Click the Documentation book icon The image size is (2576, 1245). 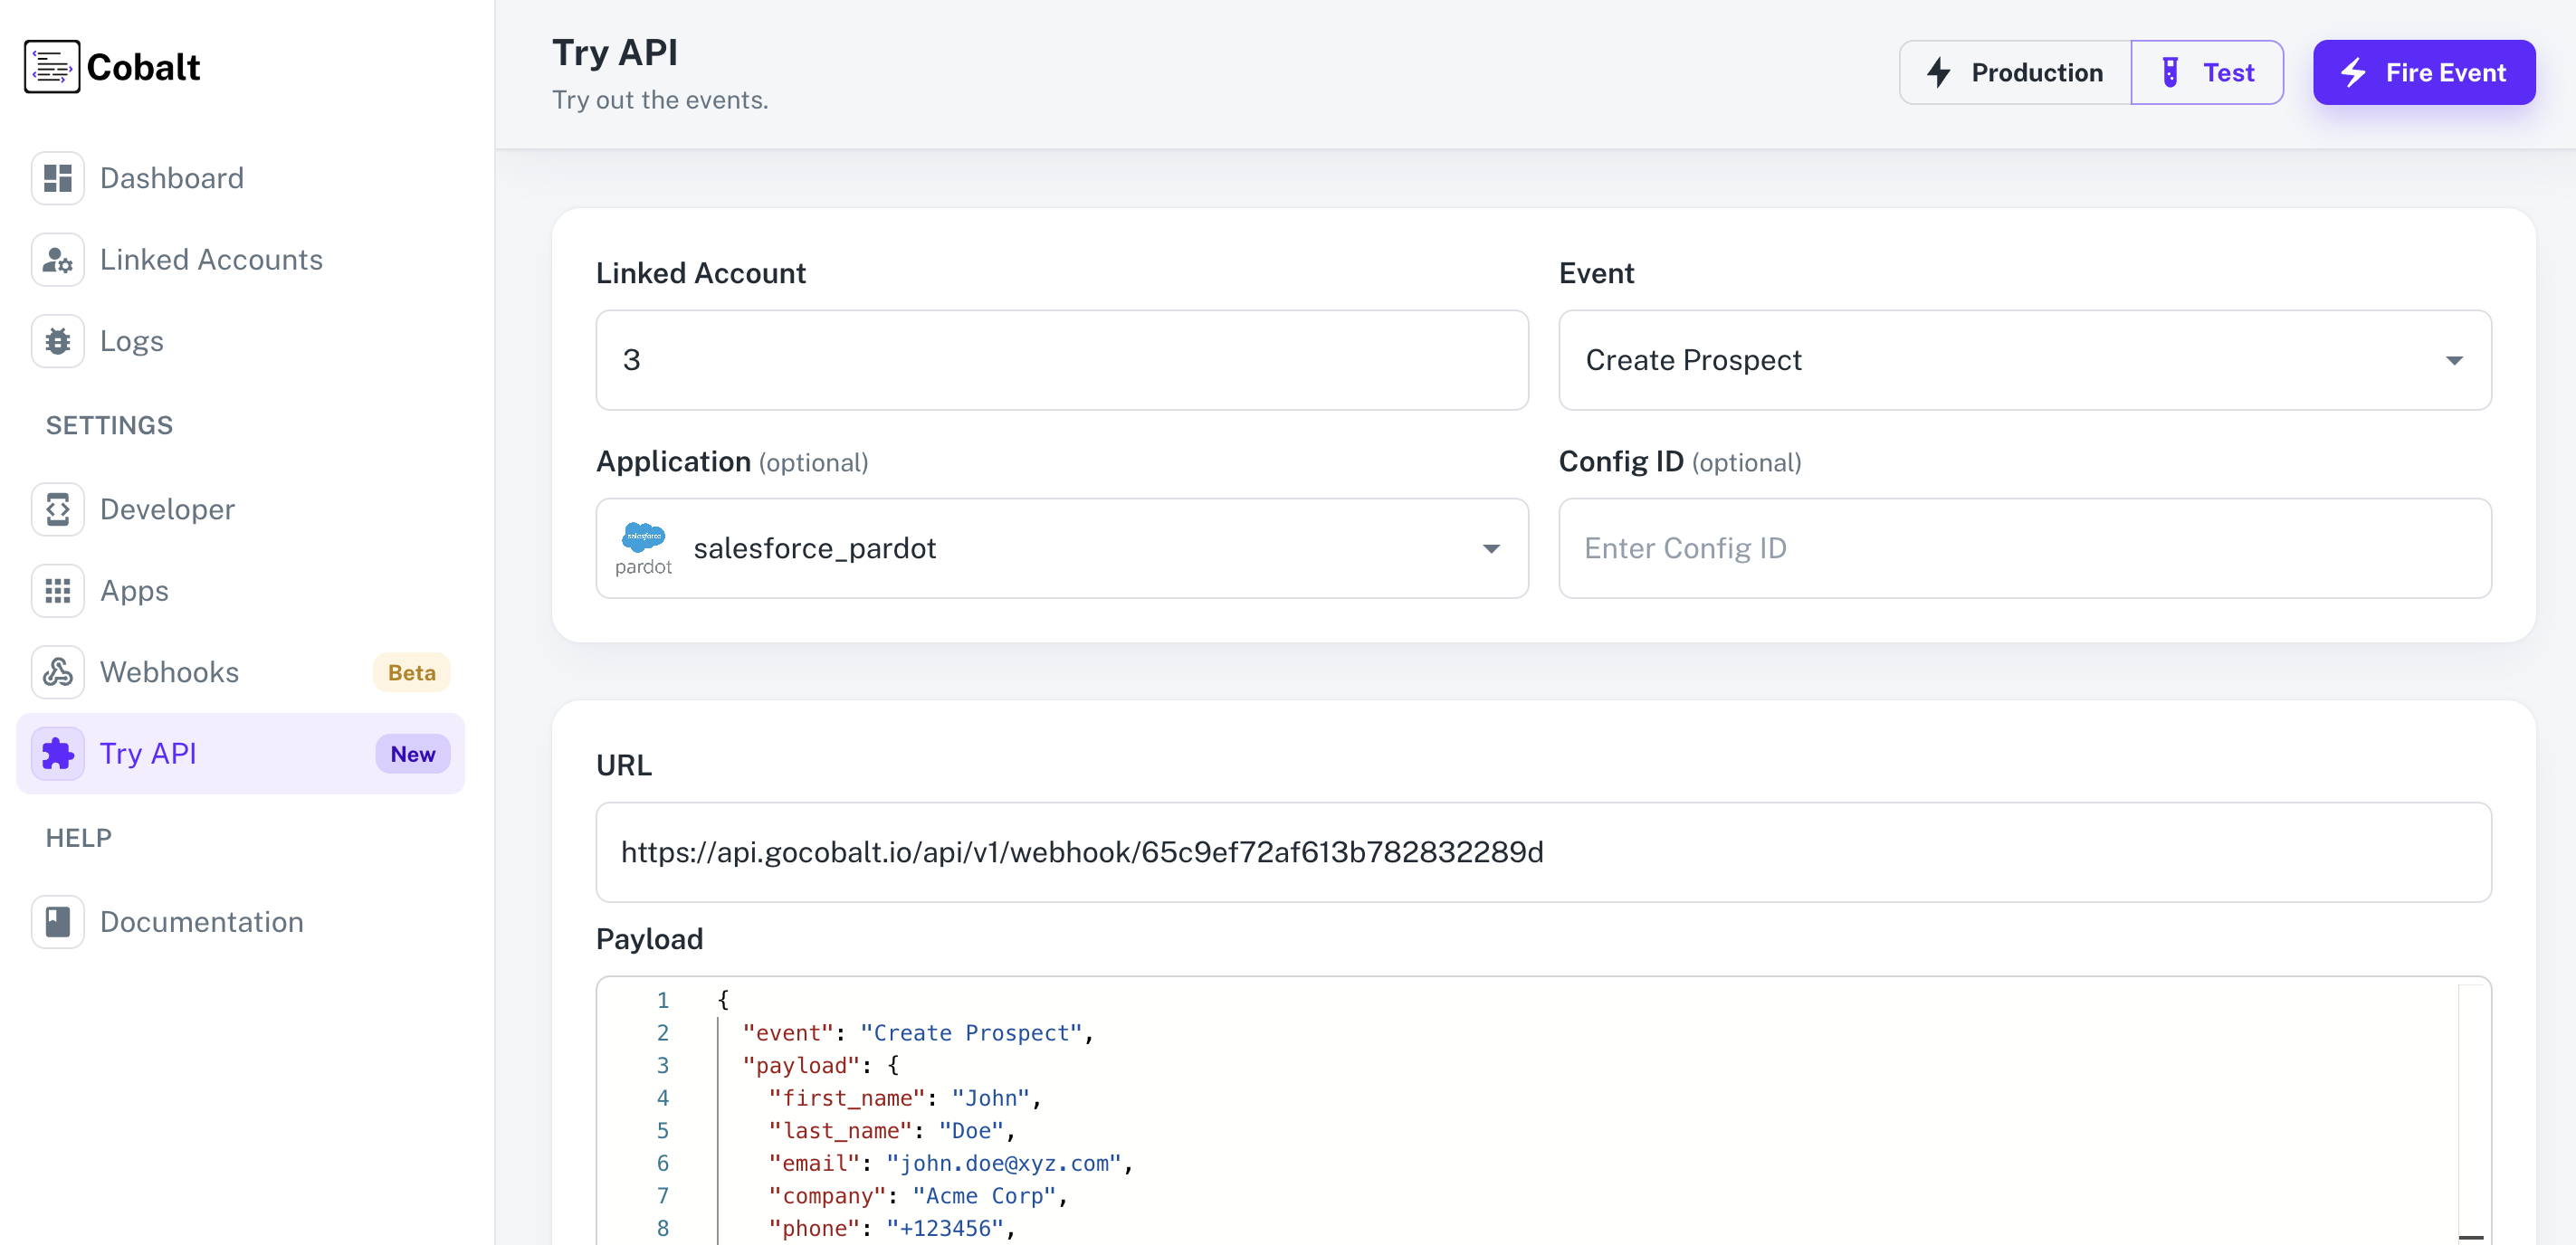coord(58,922)
